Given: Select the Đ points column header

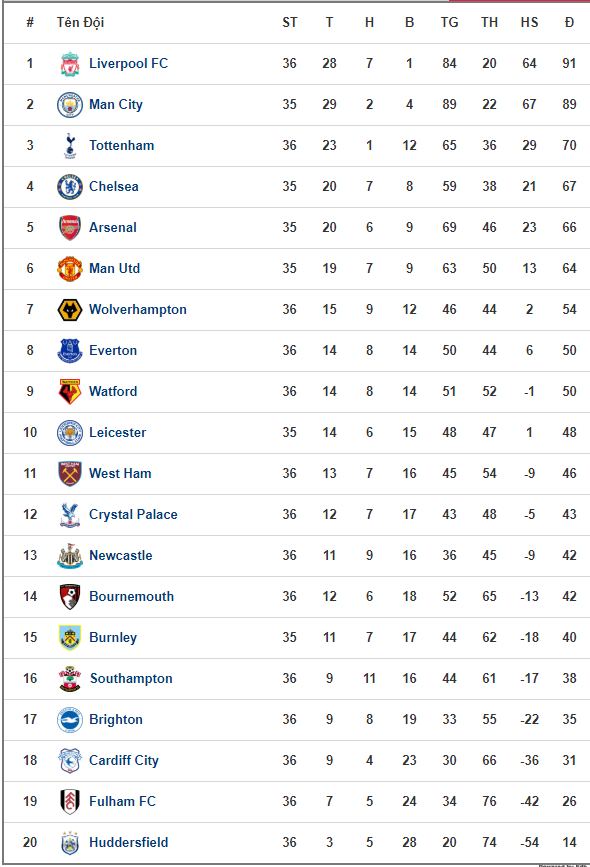Looking at the screenshot, I should [569, 22].
